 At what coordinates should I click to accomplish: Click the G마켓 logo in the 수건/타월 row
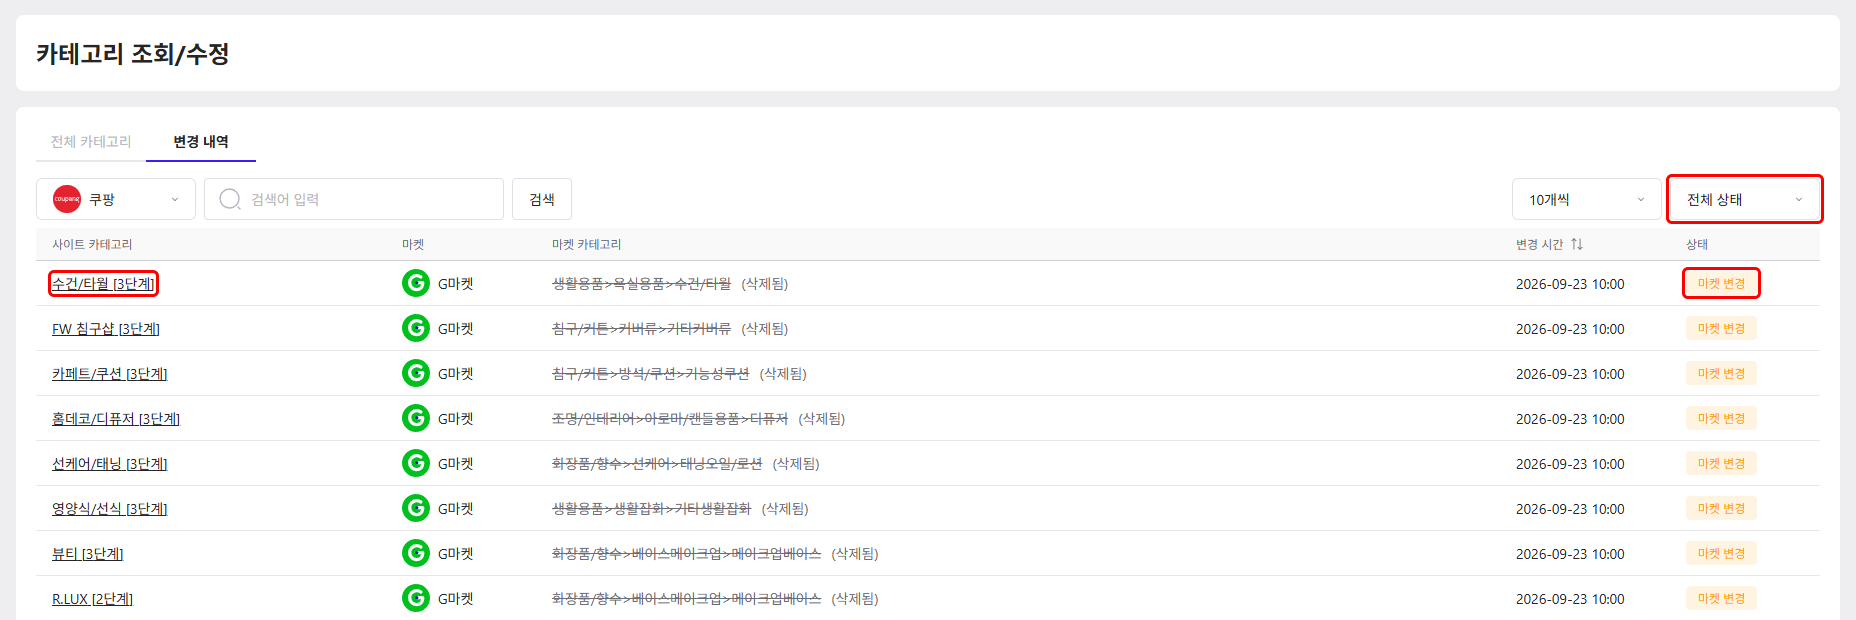tap(416, 283)
